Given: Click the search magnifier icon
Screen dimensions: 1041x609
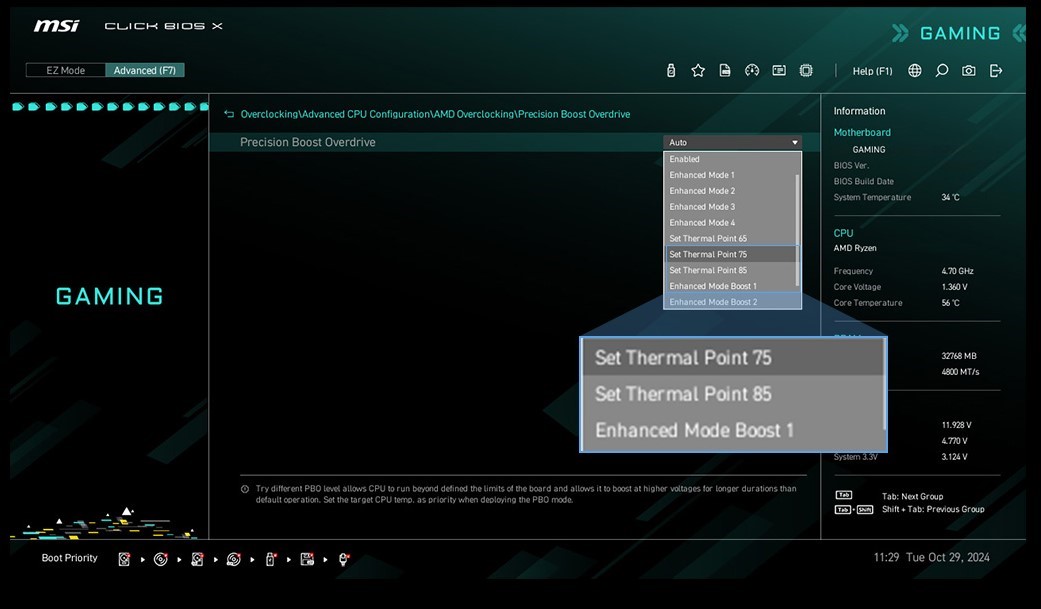Looking at the screenshot, I should [x=941, y=70].
